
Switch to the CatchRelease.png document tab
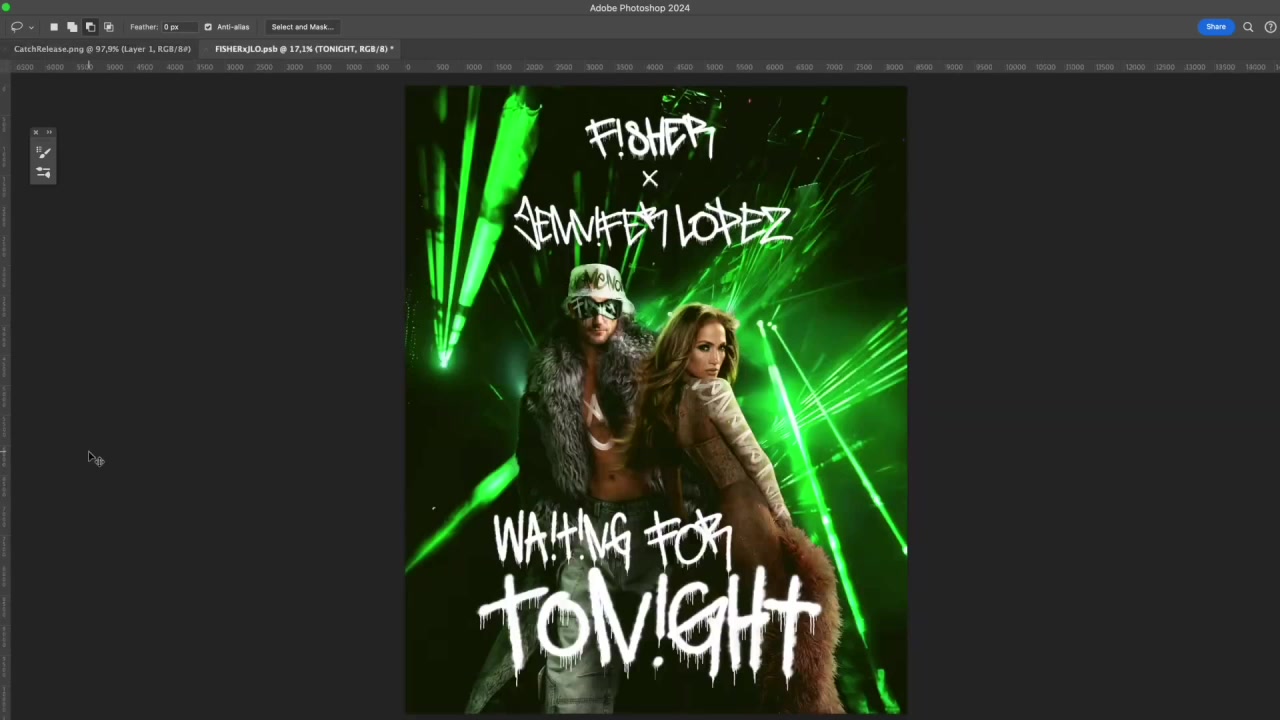(102, 49)
